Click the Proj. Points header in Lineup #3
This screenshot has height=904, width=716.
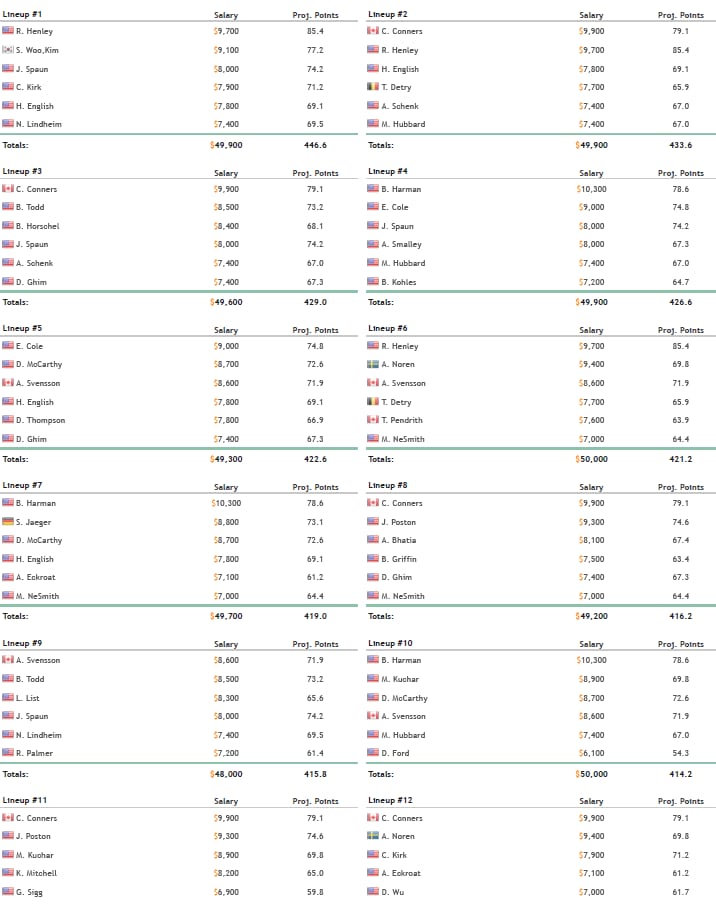pyautogui.click(x=315, y=173)
